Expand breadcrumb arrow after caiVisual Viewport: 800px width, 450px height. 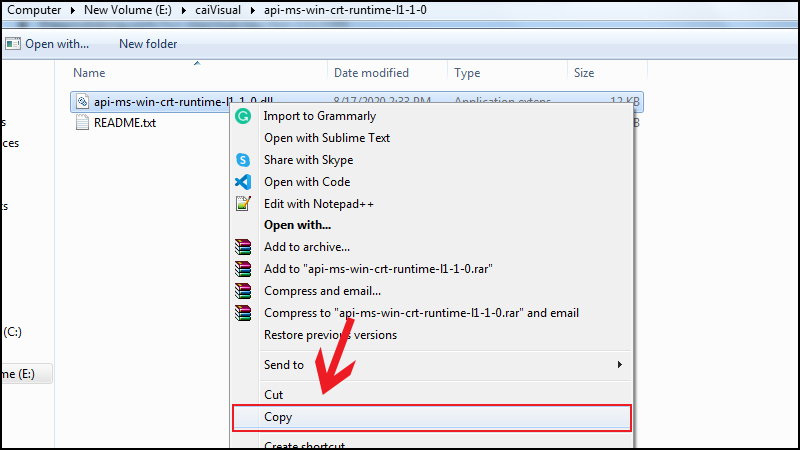click(253, 10)
